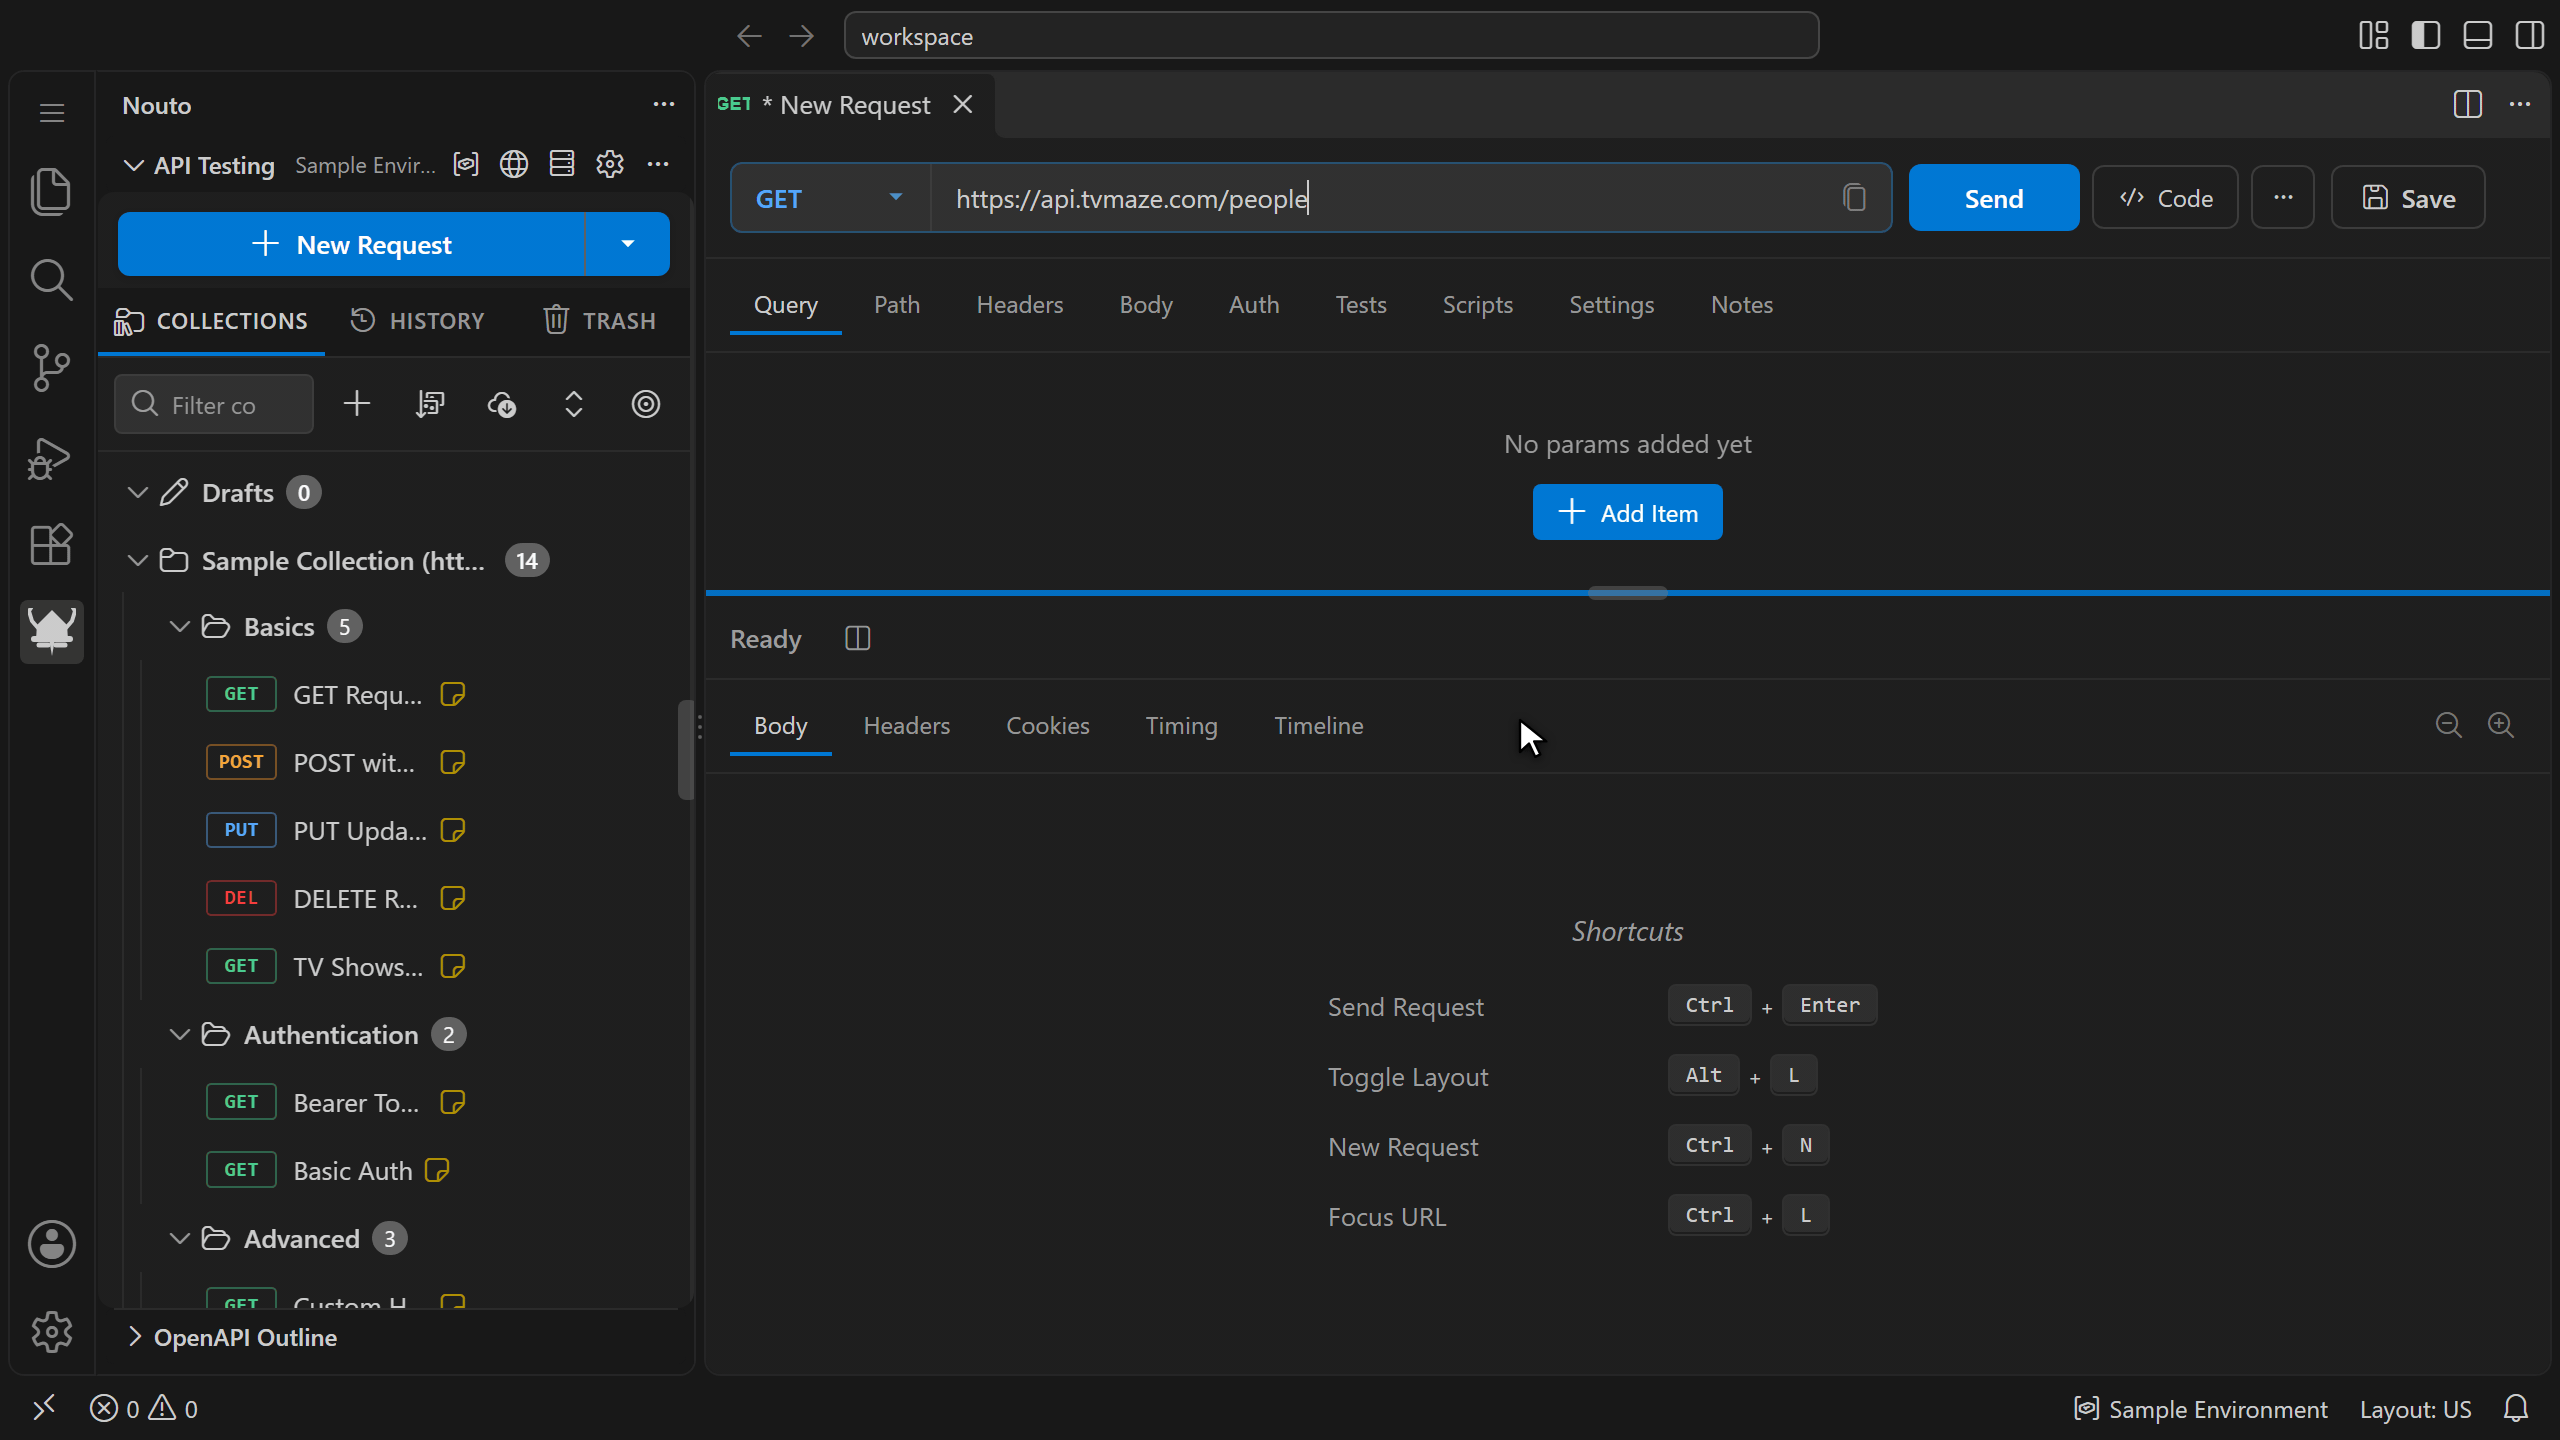Open the Manage gear in activity bar

(51, 1331)
